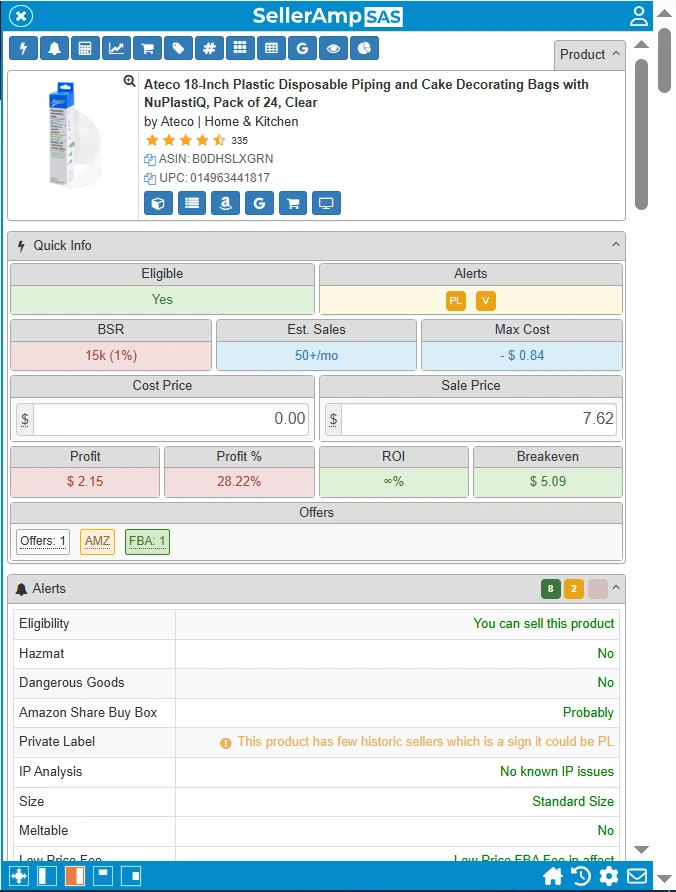The image size is (676, 892).
Task: Click the Max Cost value '- $ 0.84'
Action: (522, 356)
